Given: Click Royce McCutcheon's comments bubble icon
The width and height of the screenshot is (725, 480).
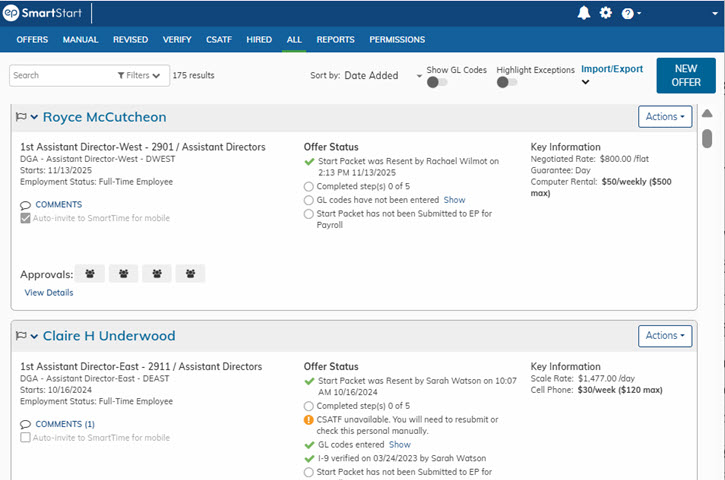Looking at the screenshot, I should pos(25,205).
